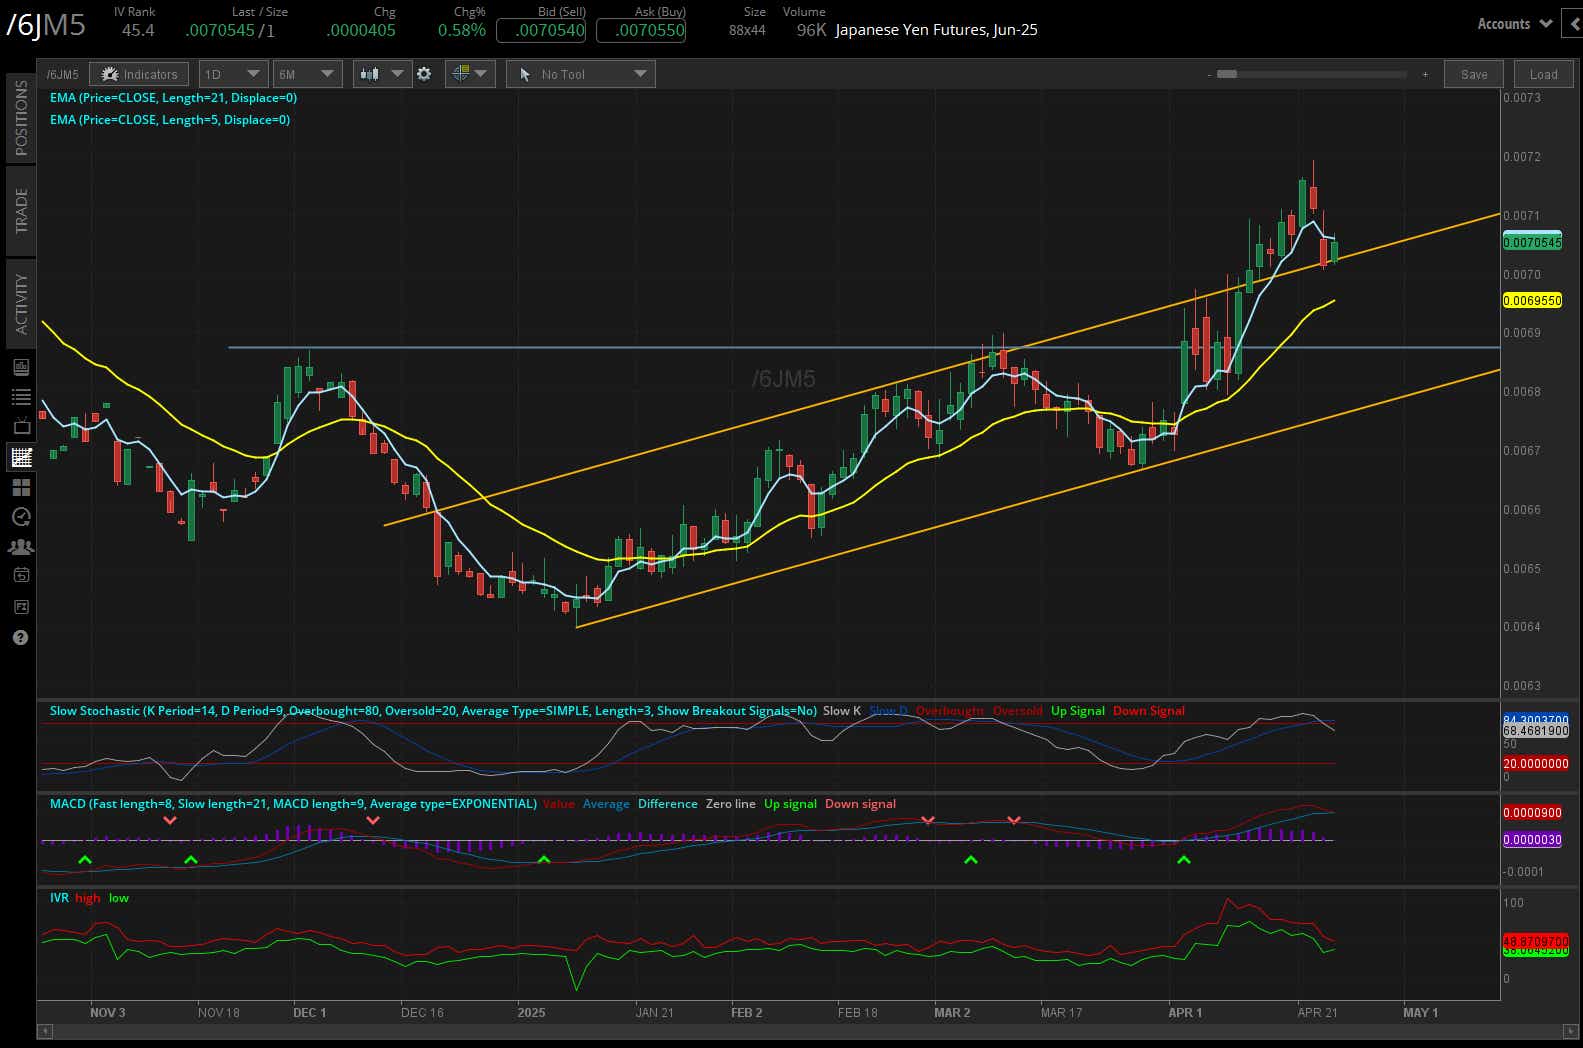This screenshot has height=1048, width=1583.
Task: Click the /6JM5 chart symbol field
Action: [x=63, y=74]
